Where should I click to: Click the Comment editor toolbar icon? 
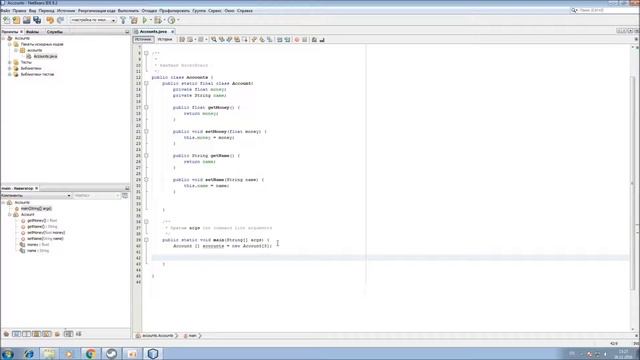[314, 40]
